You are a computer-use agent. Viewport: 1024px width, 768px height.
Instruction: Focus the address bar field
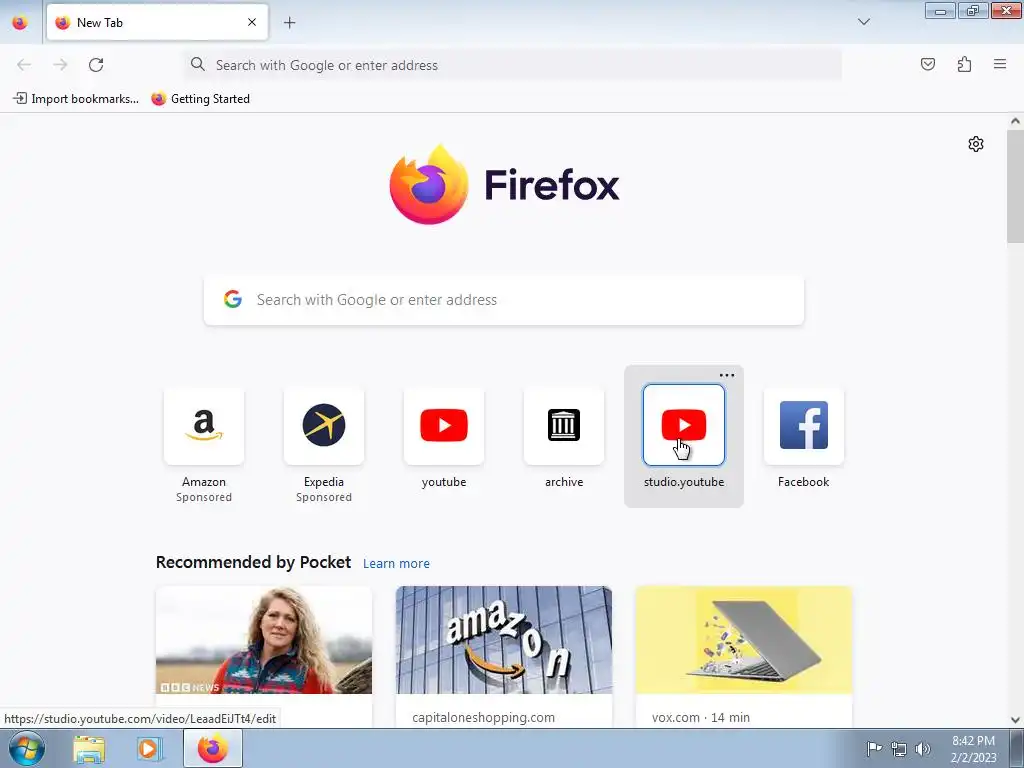[513, 65]
